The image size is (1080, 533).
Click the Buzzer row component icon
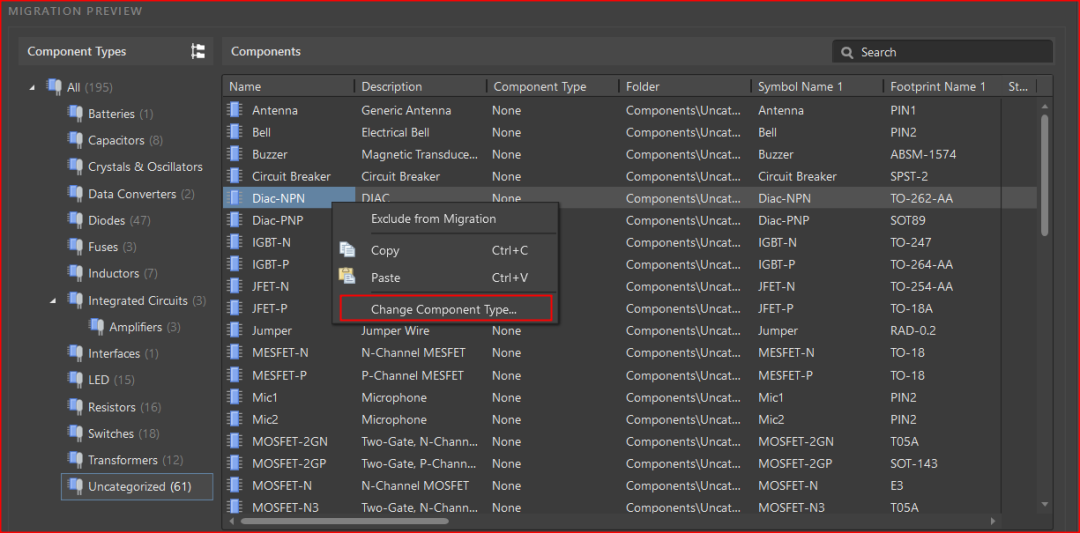pyautogui.click(x=235, y=154)
